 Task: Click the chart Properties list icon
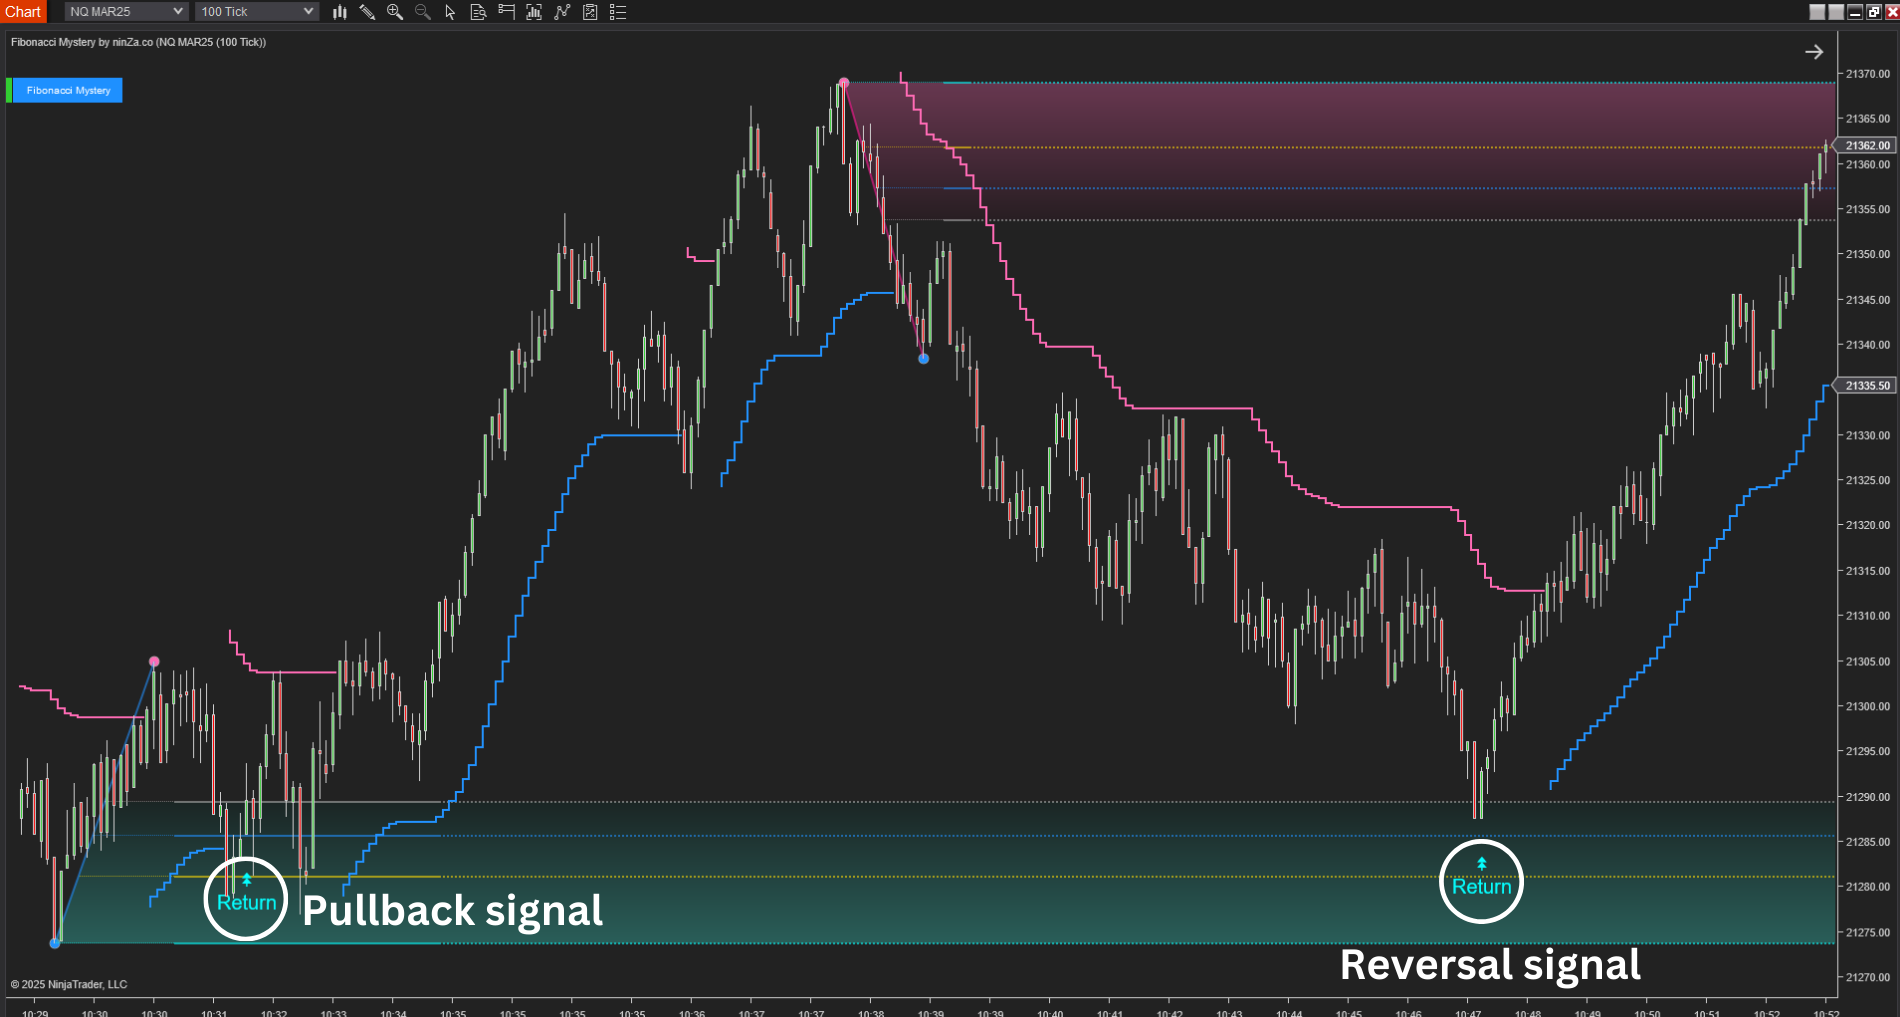[618, 12]
